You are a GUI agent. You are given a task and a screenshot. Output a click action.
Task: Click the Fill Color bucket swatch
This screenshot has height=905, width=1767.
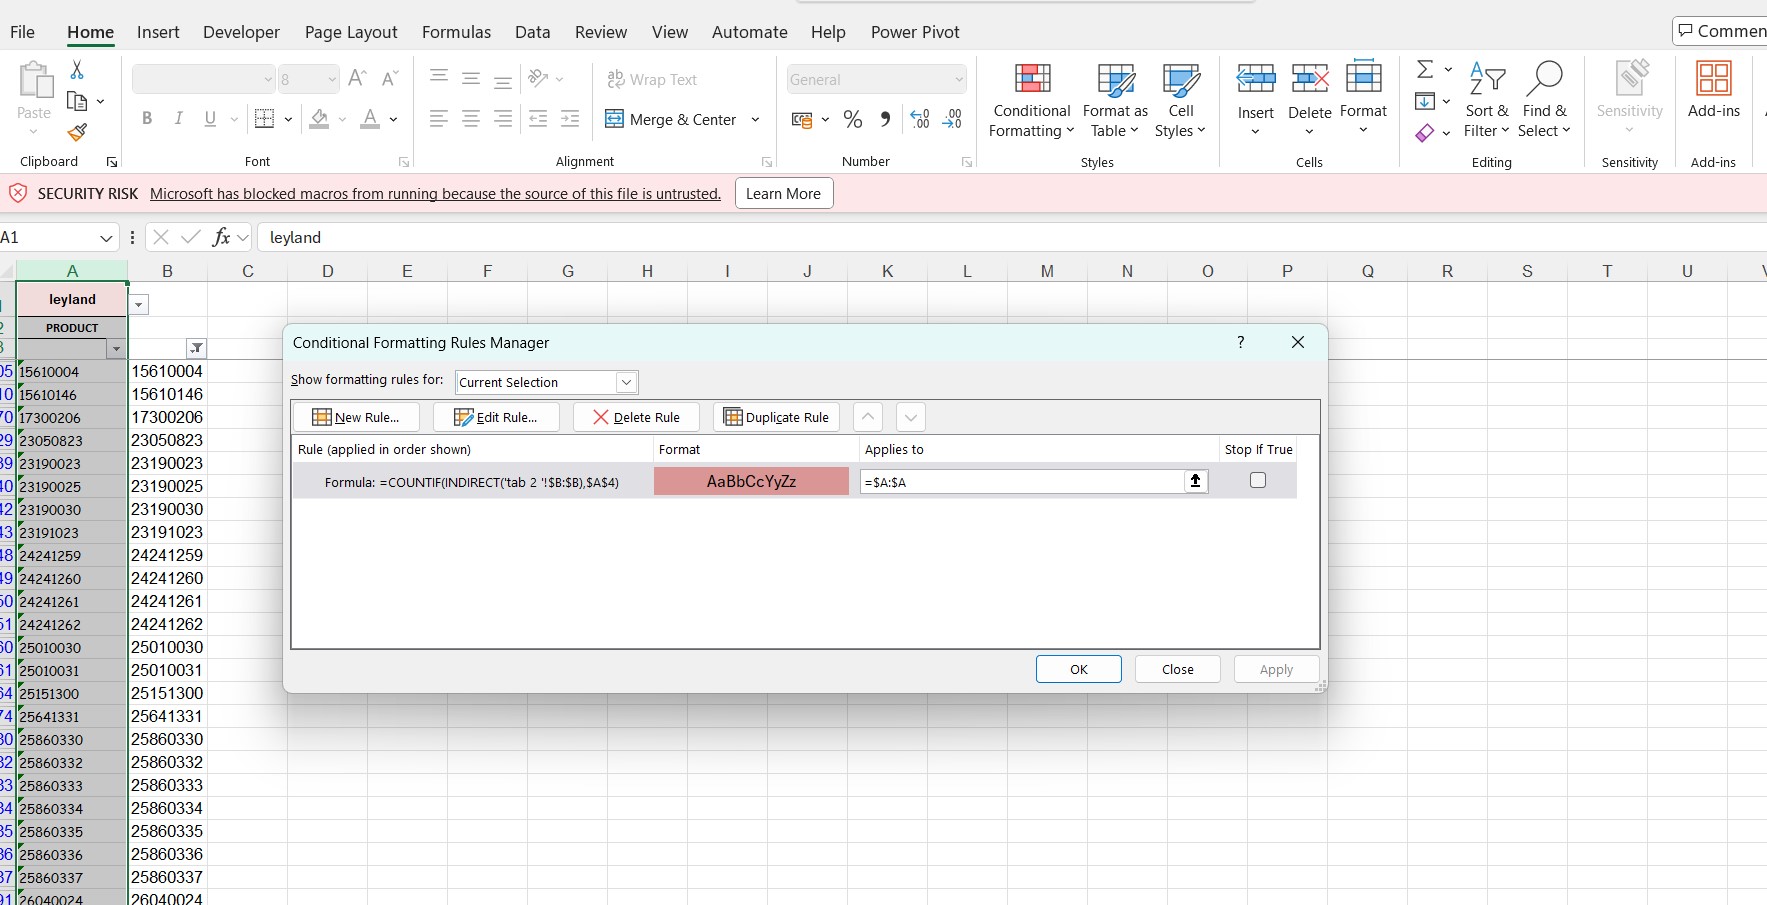click(319, 119)
